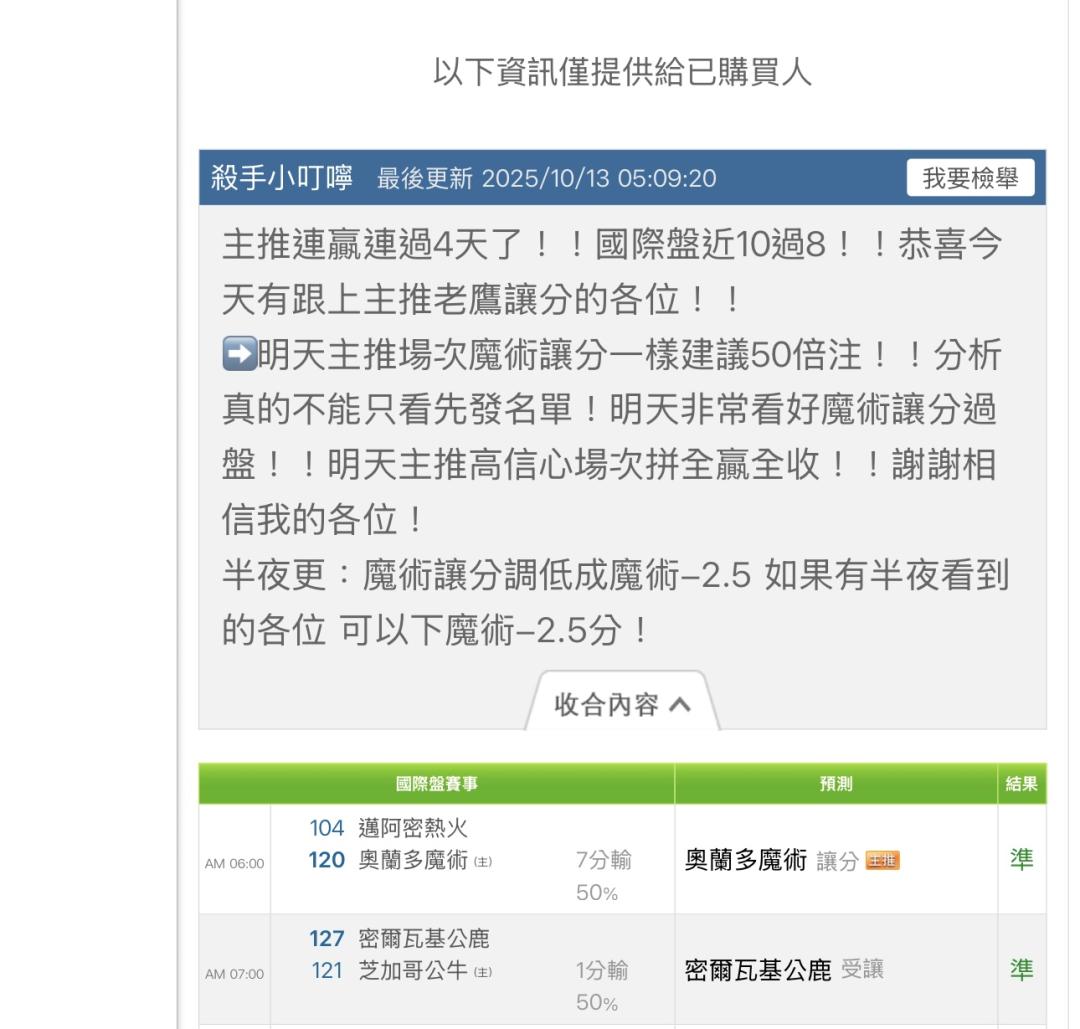Click the 最後更新 2025/10/13 timestamp
This screenshot has width=1080, height=1029.
[546, 178]
